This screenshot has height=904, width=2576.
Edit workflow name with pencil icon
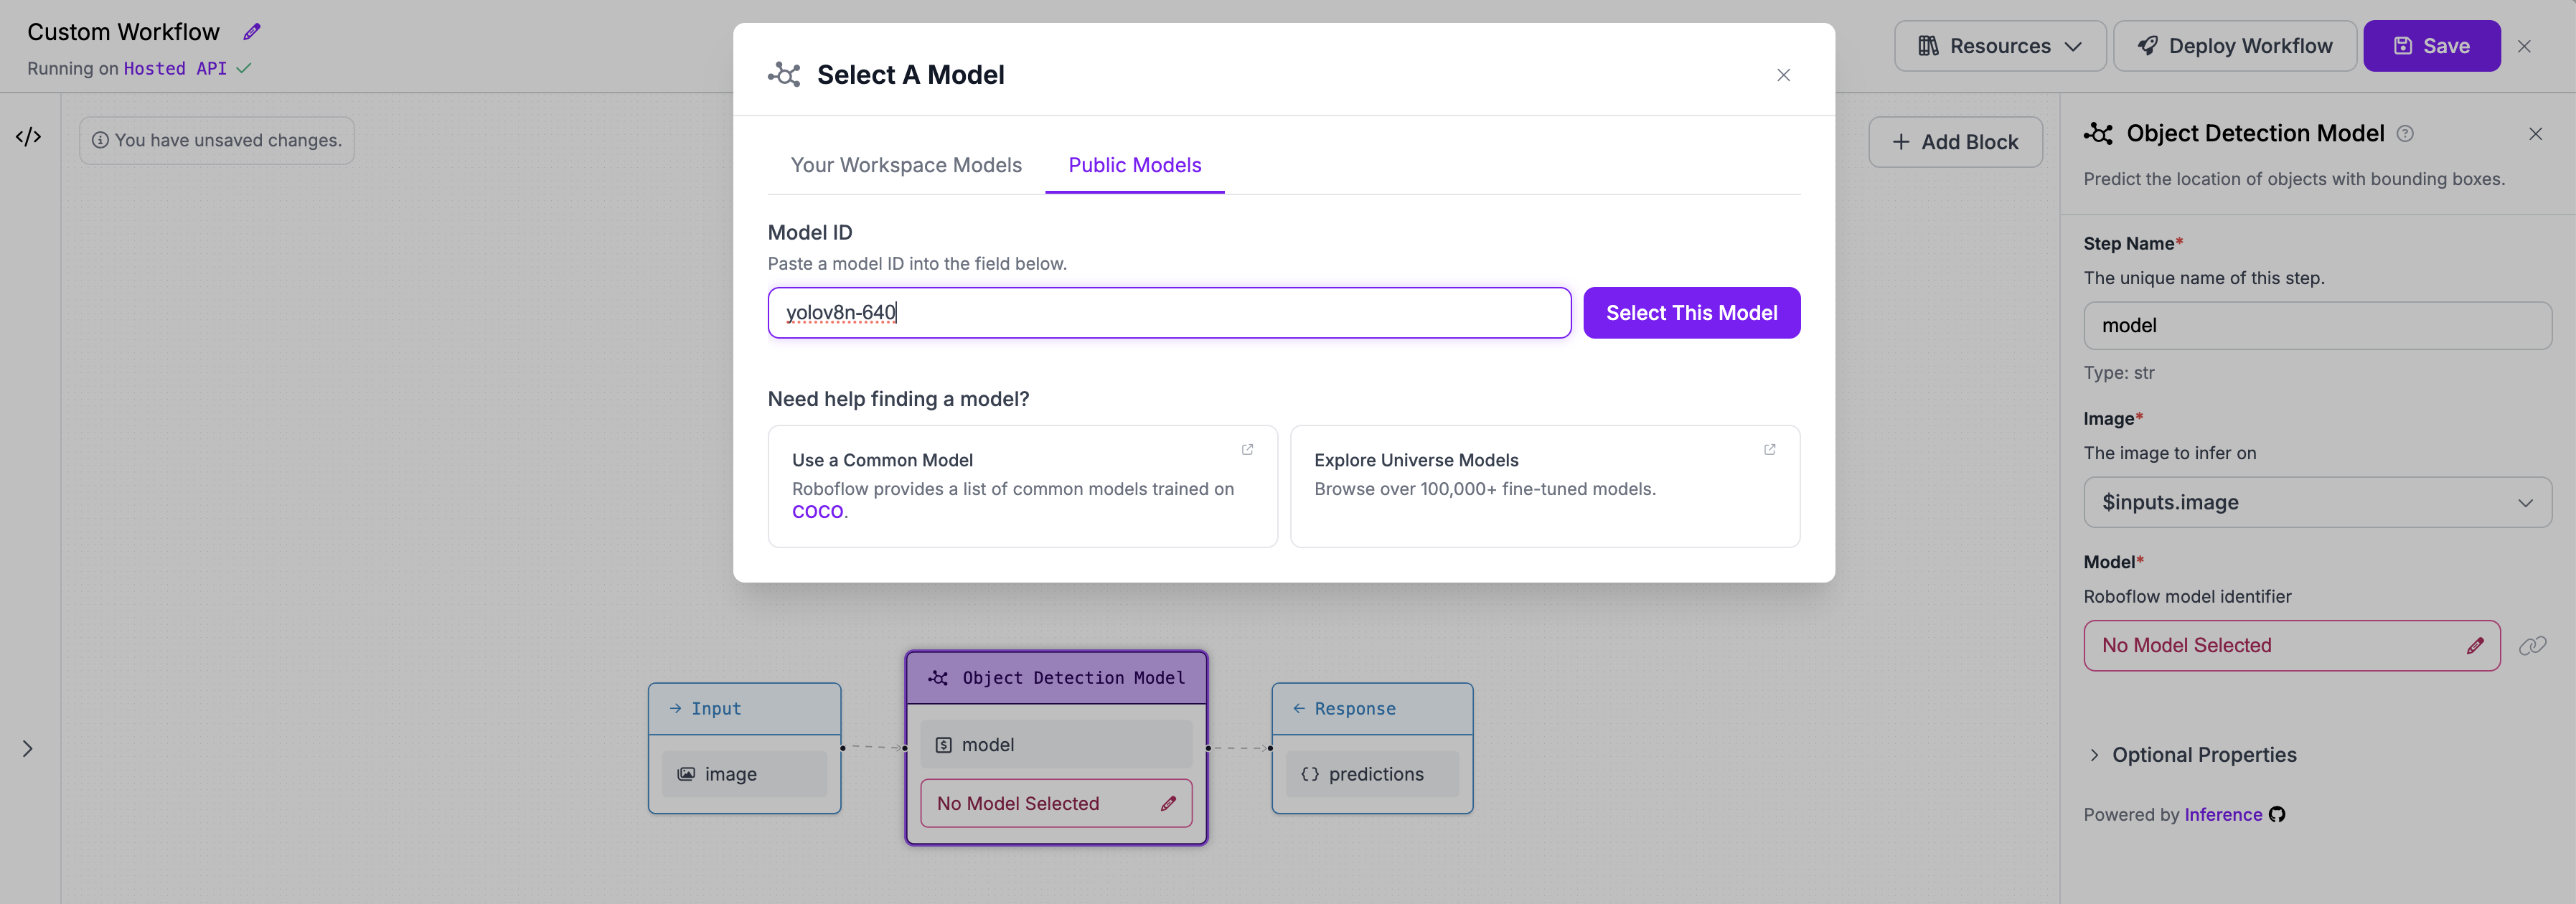coord(252,32)
